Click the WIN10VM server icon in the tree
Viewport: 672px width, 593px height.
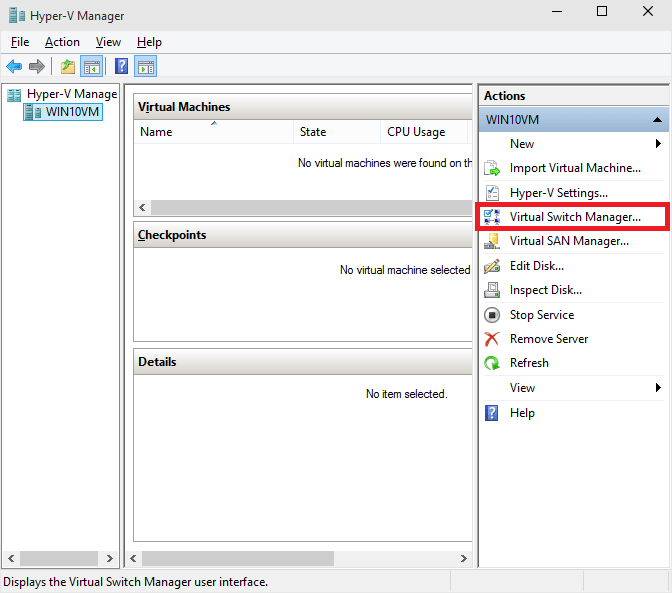click(x=33, y=112)
